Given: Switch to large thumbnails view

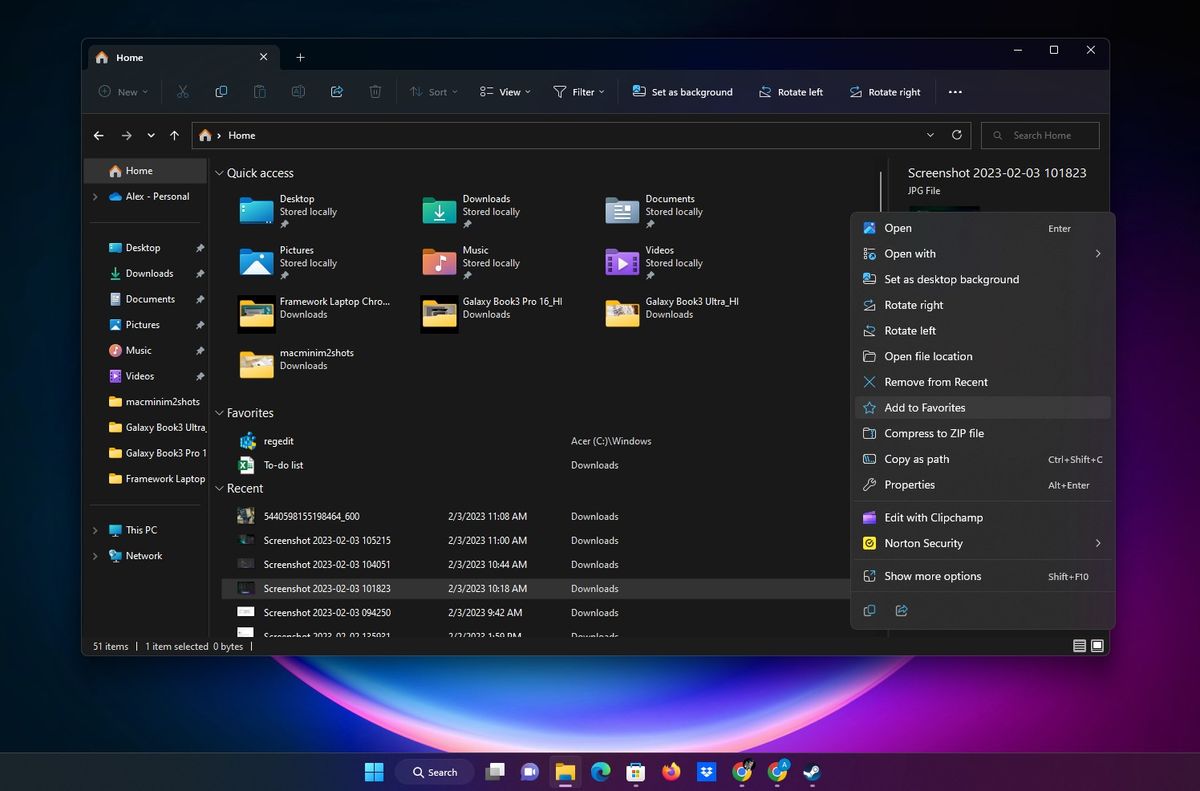Looking at the screenshot, I should [x=1097, y=646].
